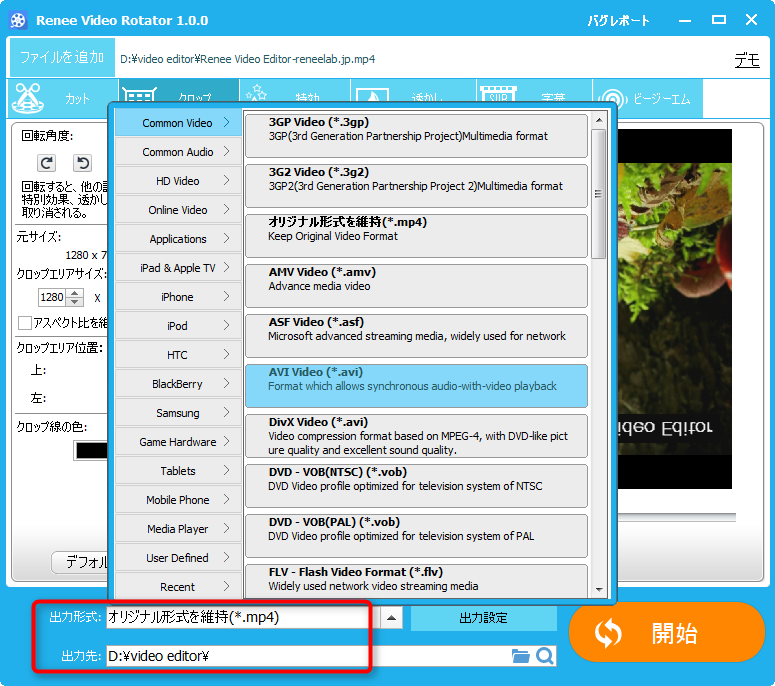Increase the crop width spinner value
This screenshot has width=775, height=686.
[x=74, y=293]
